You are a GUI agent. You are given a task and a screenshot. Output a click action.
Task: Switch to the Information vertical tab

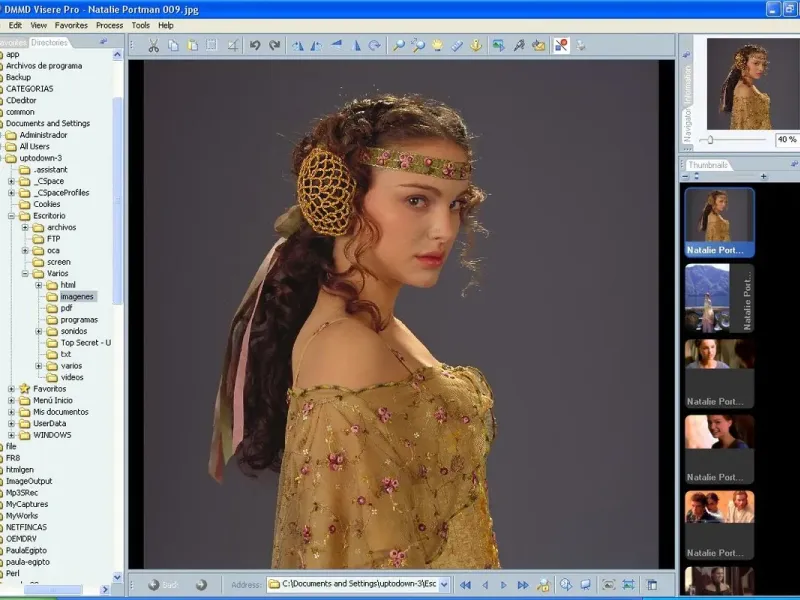tap(687, 84)
